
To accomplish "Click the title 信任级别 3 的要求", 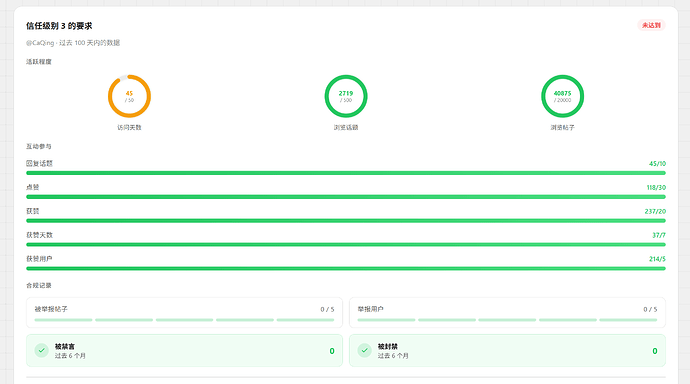I will pyautogui.click(x=59, y=26).
